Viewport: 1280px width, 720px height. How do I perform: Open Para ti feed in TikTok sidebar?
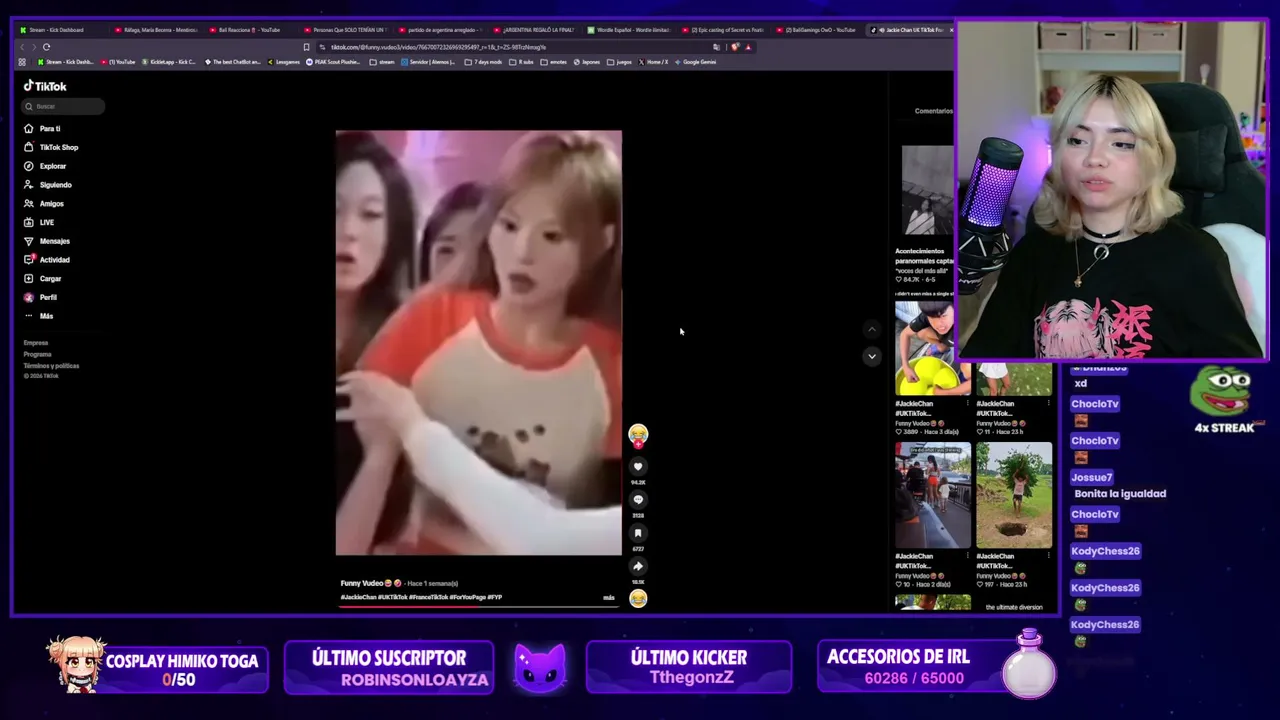click(x=43, y=129)
